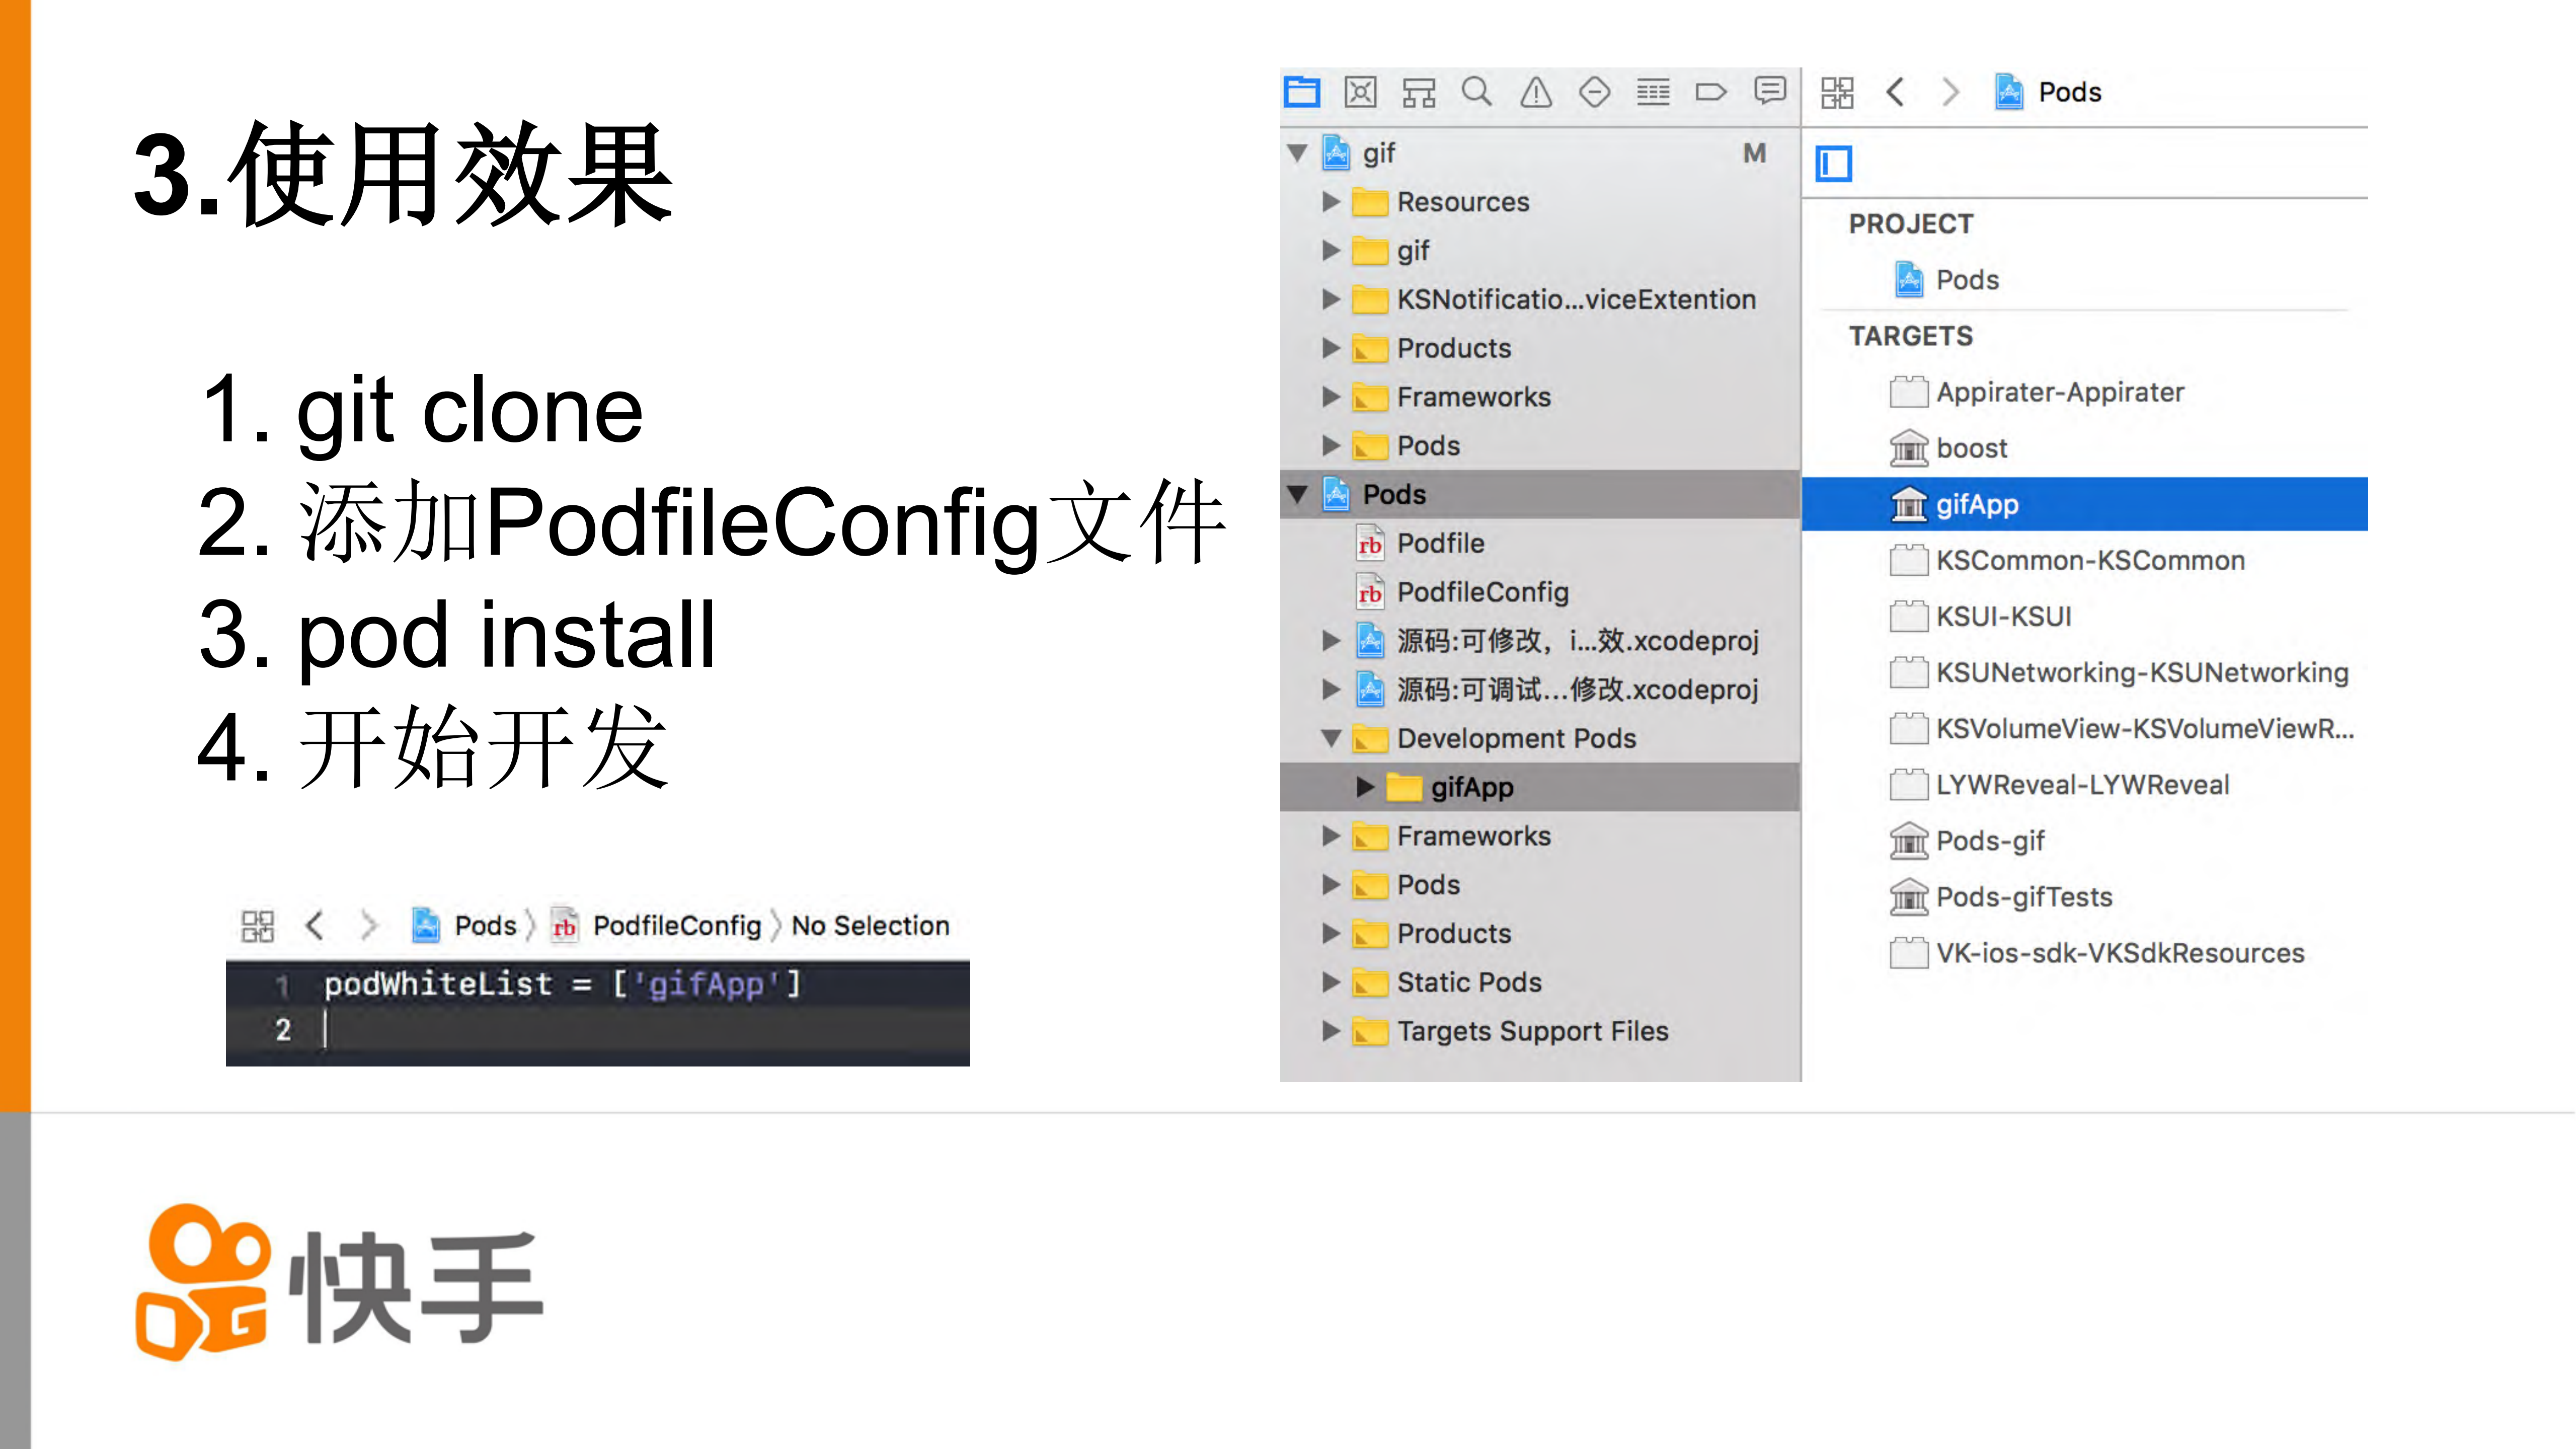2576x1449 pixels.
Task: Open the Symbol navigator
Action: [x=1419, y=92]
